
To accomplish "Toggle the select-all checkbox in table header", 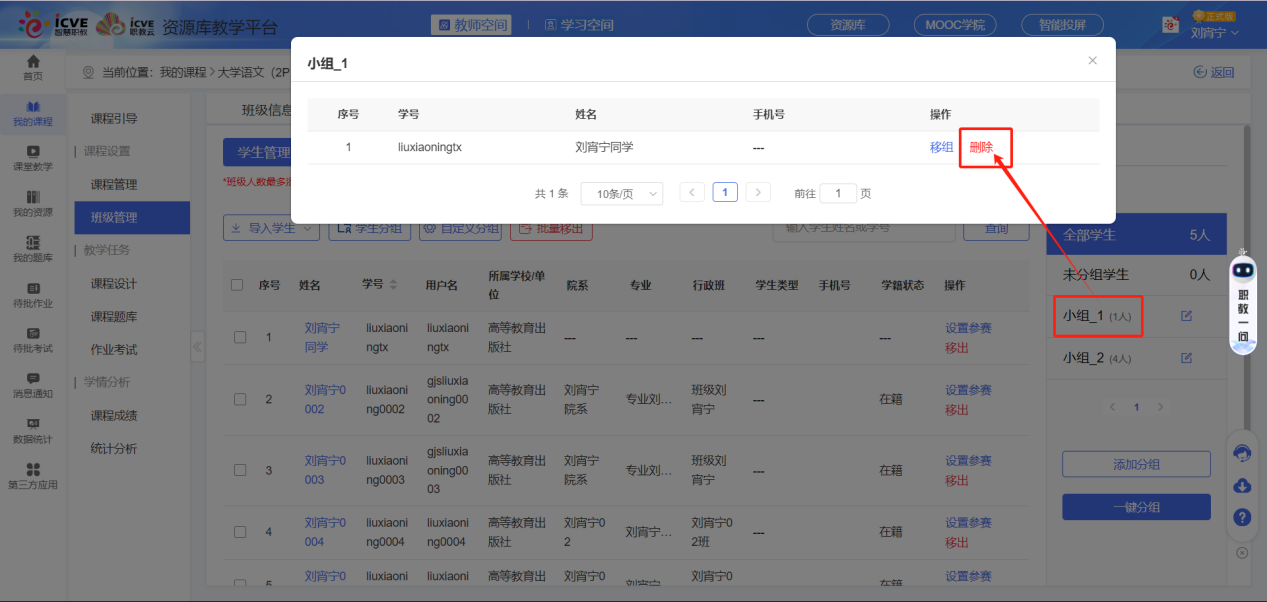I will pyautogui.click(x=238, y=285).
